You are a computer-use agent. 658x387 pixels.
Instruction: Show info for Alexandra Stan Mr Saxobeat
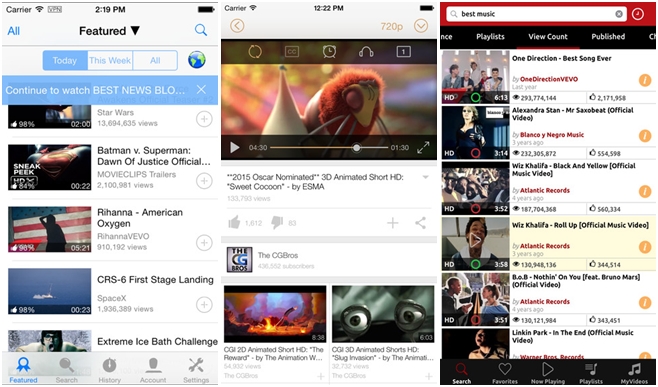coord(645,136)
